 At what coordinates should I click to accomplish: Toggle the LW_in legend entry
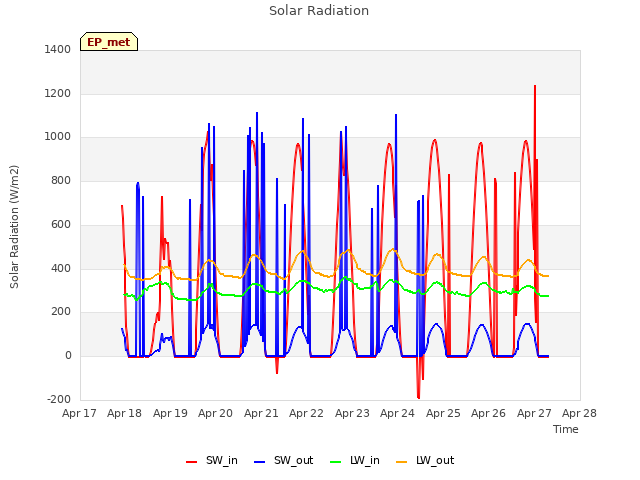(x=355, y=460)
